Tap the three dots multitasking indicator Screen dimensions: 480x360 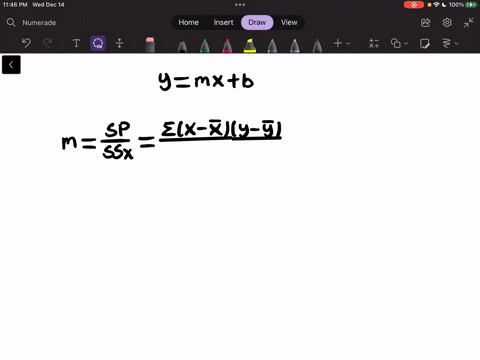pos(240,5)
